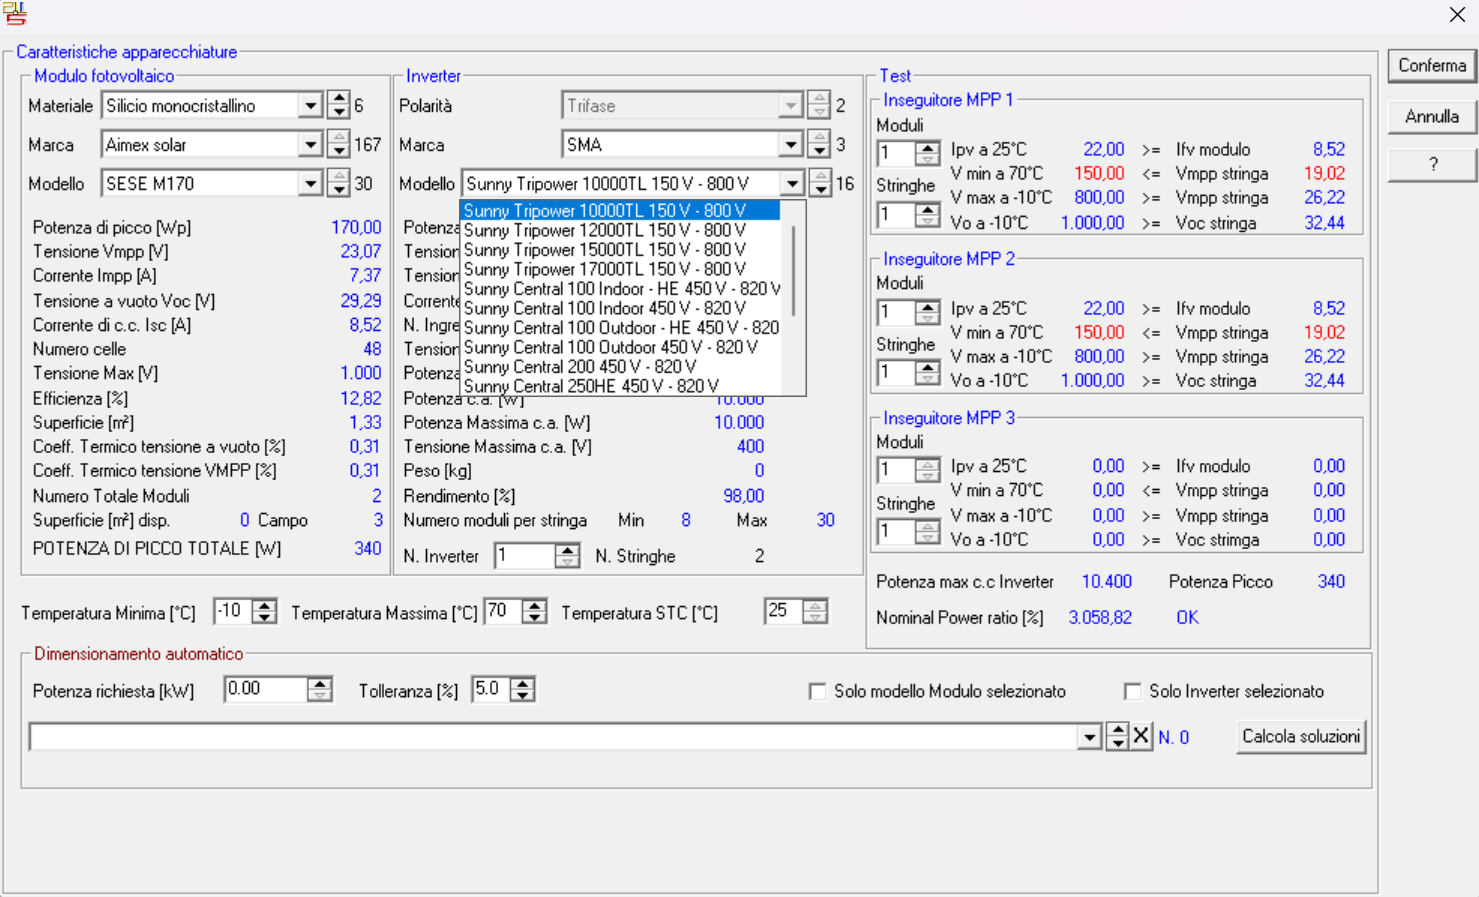This screenshot has width=1479, height=897.
Task: Click the OK status text
Action: click(x=1187, y=618)
